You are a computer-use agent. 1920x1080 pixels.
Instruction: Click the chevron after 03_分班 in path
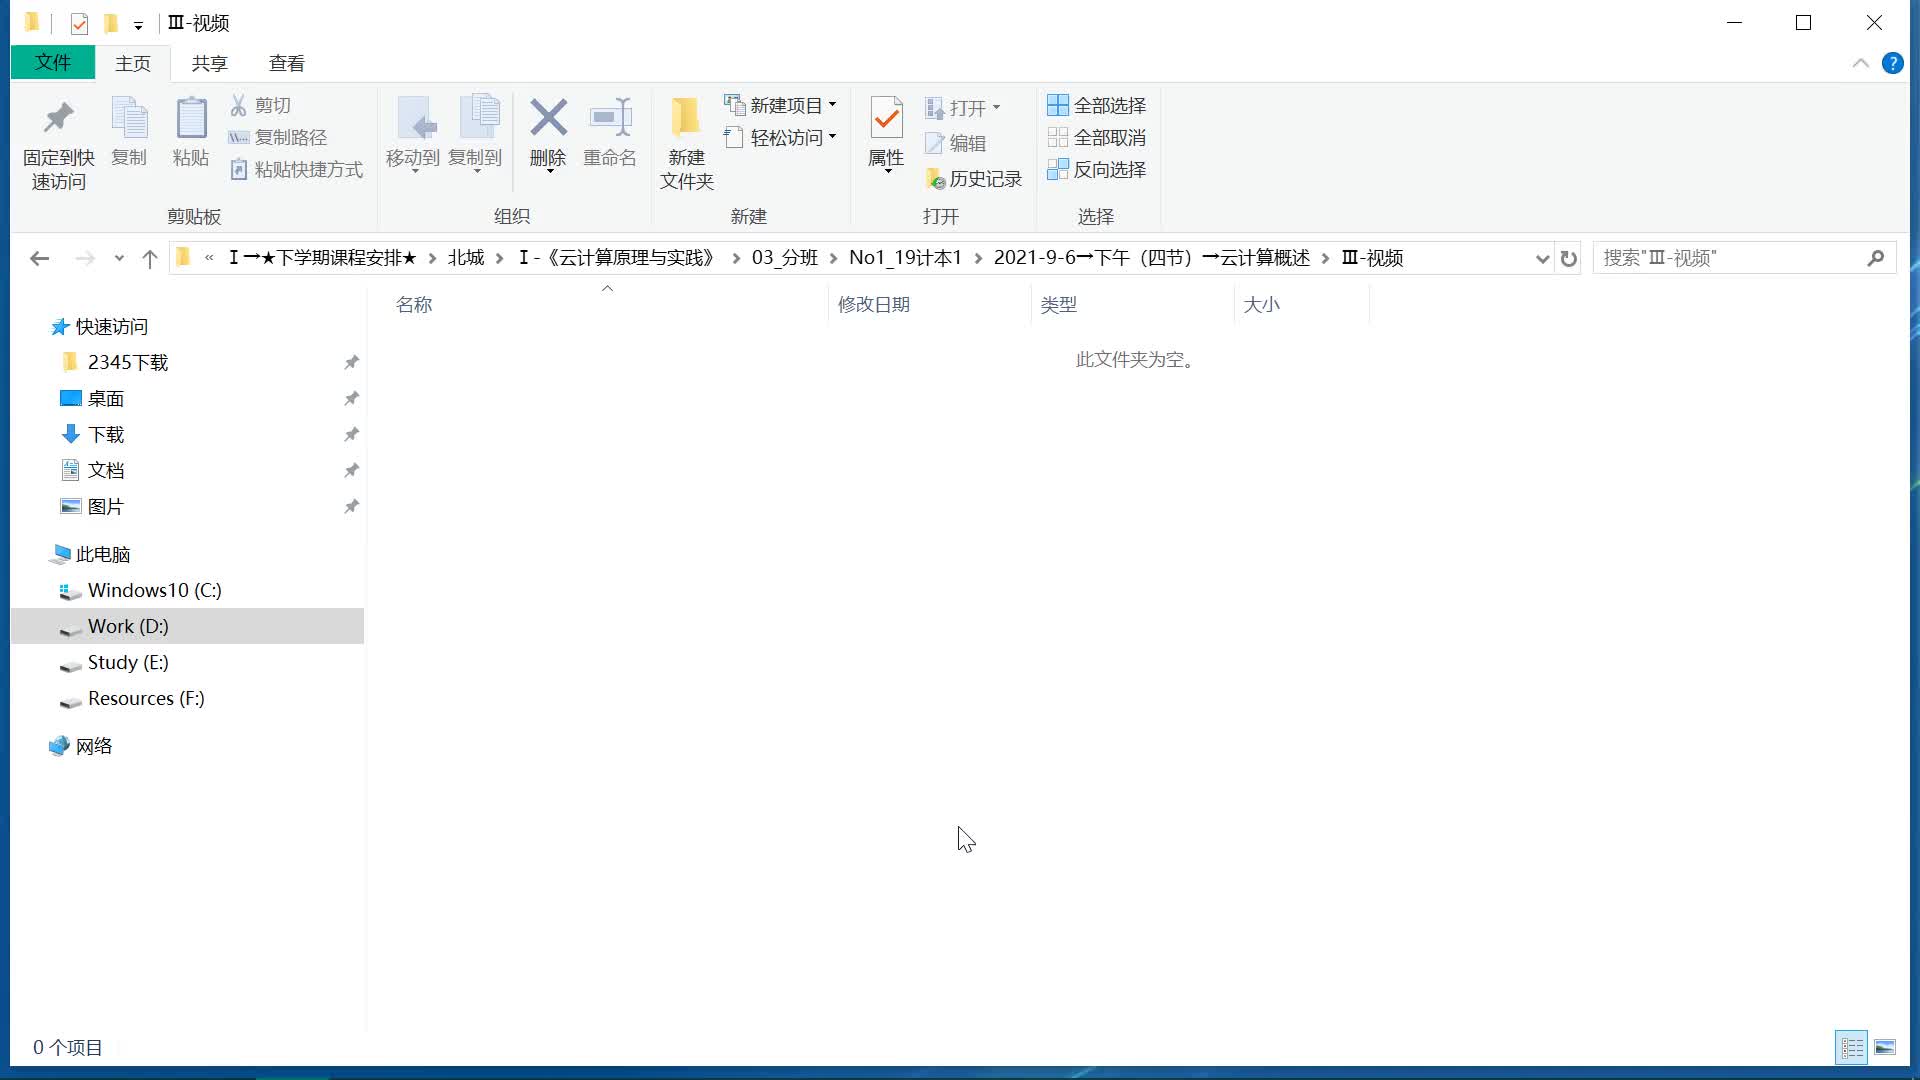(834, 258)
